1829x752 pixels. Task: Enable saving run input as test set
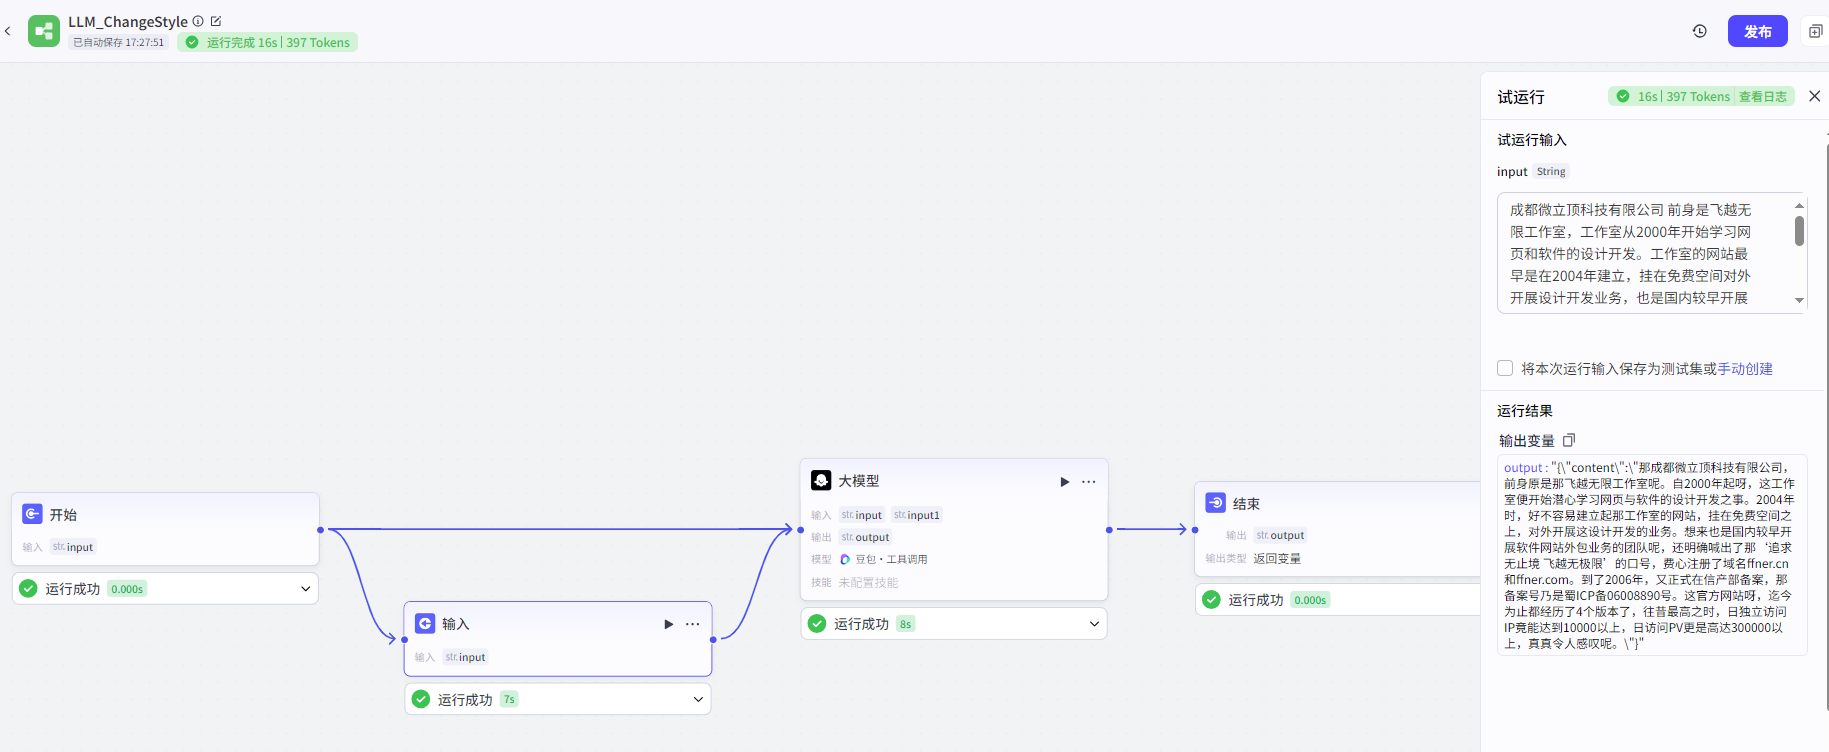point(1505,368)
